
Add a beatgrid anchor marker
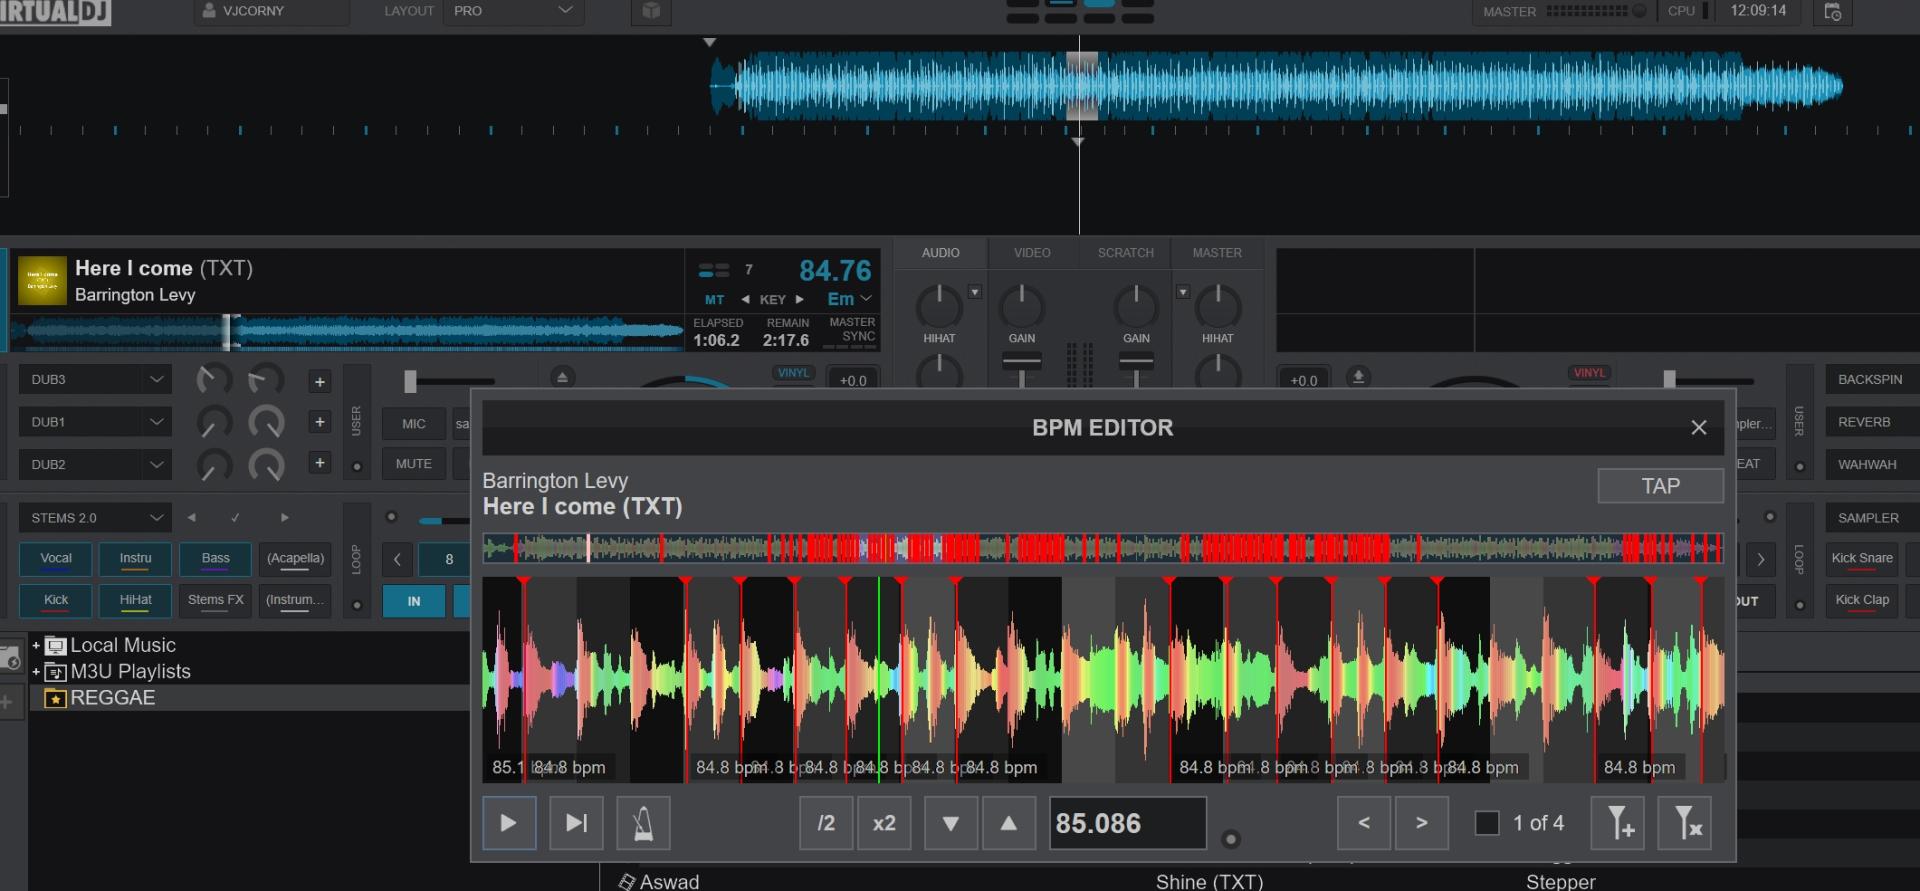pyautogui.click(x=1618, y=823)
